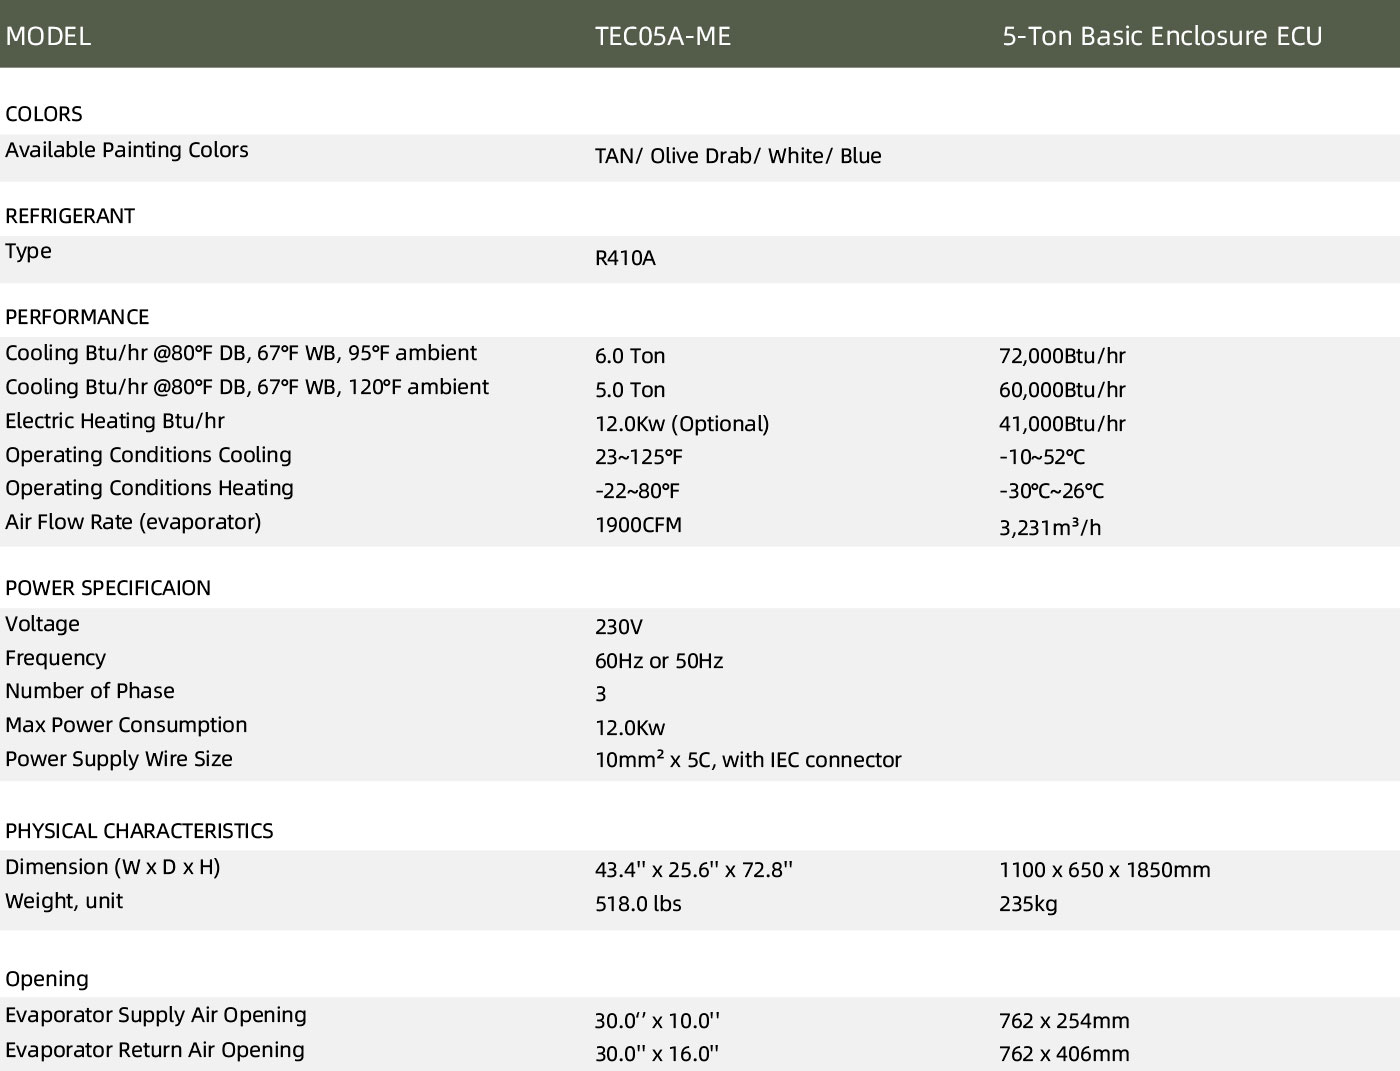This screenshot has height=1071, width=1400.
Task: Select the 518.0 lbs value
Action: point(638,904)
